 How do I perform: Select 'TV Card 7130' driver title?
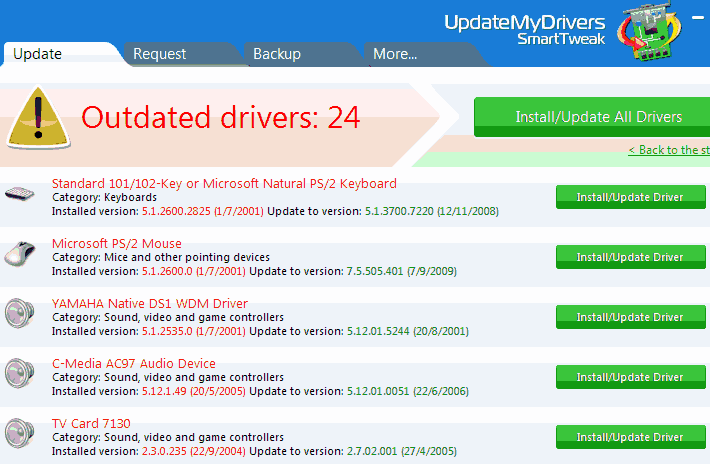click(x=91, y=423)
